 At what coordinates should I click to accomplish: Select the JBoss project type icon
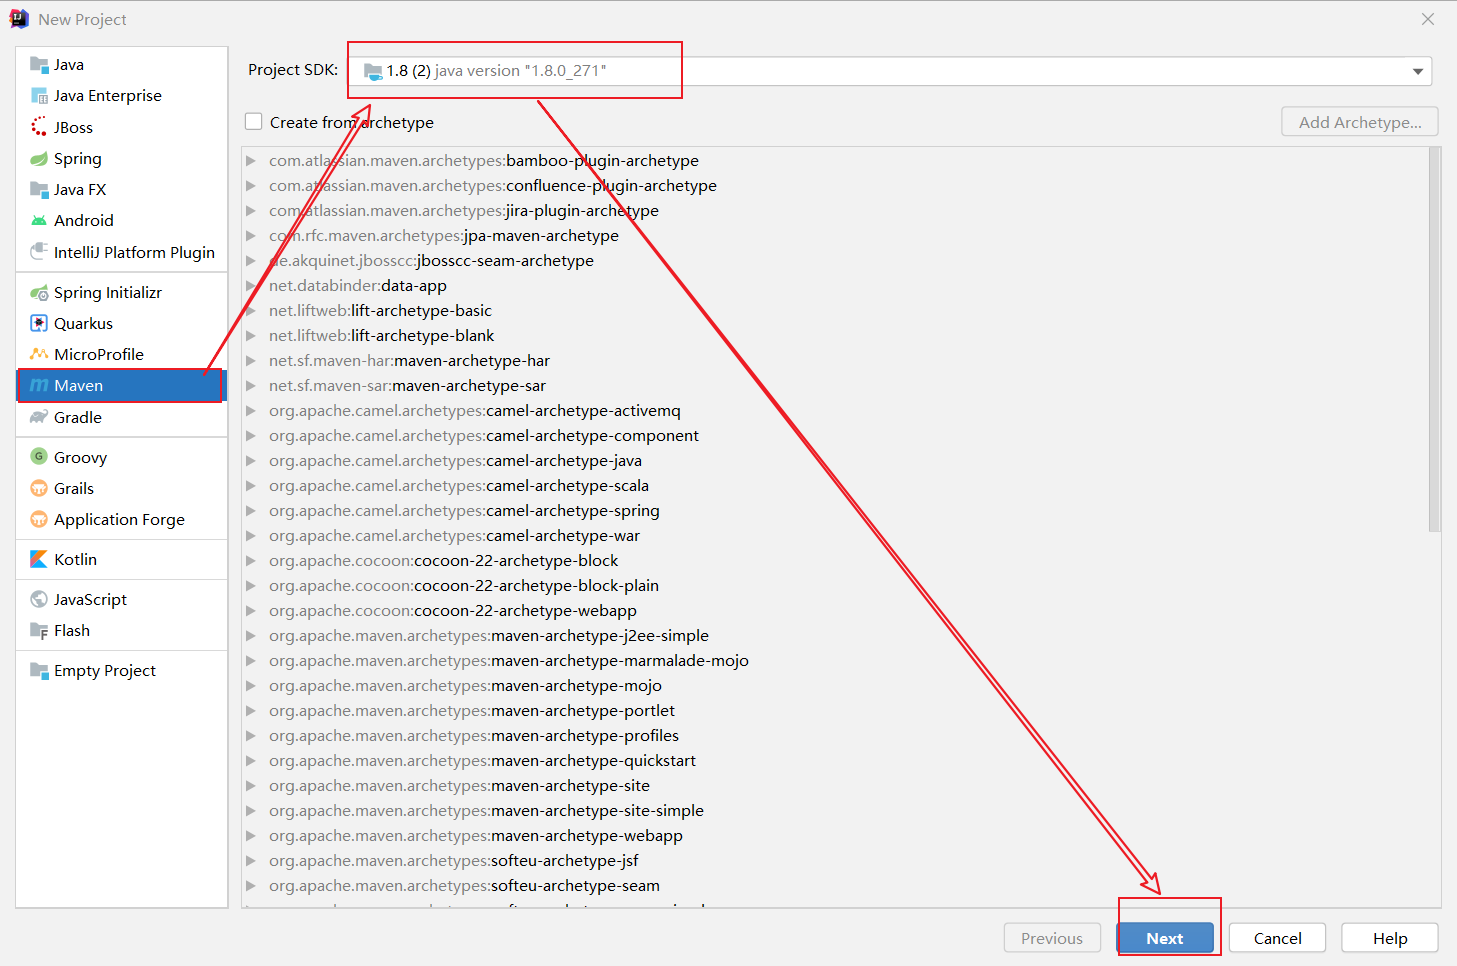(x=39, y=127)
